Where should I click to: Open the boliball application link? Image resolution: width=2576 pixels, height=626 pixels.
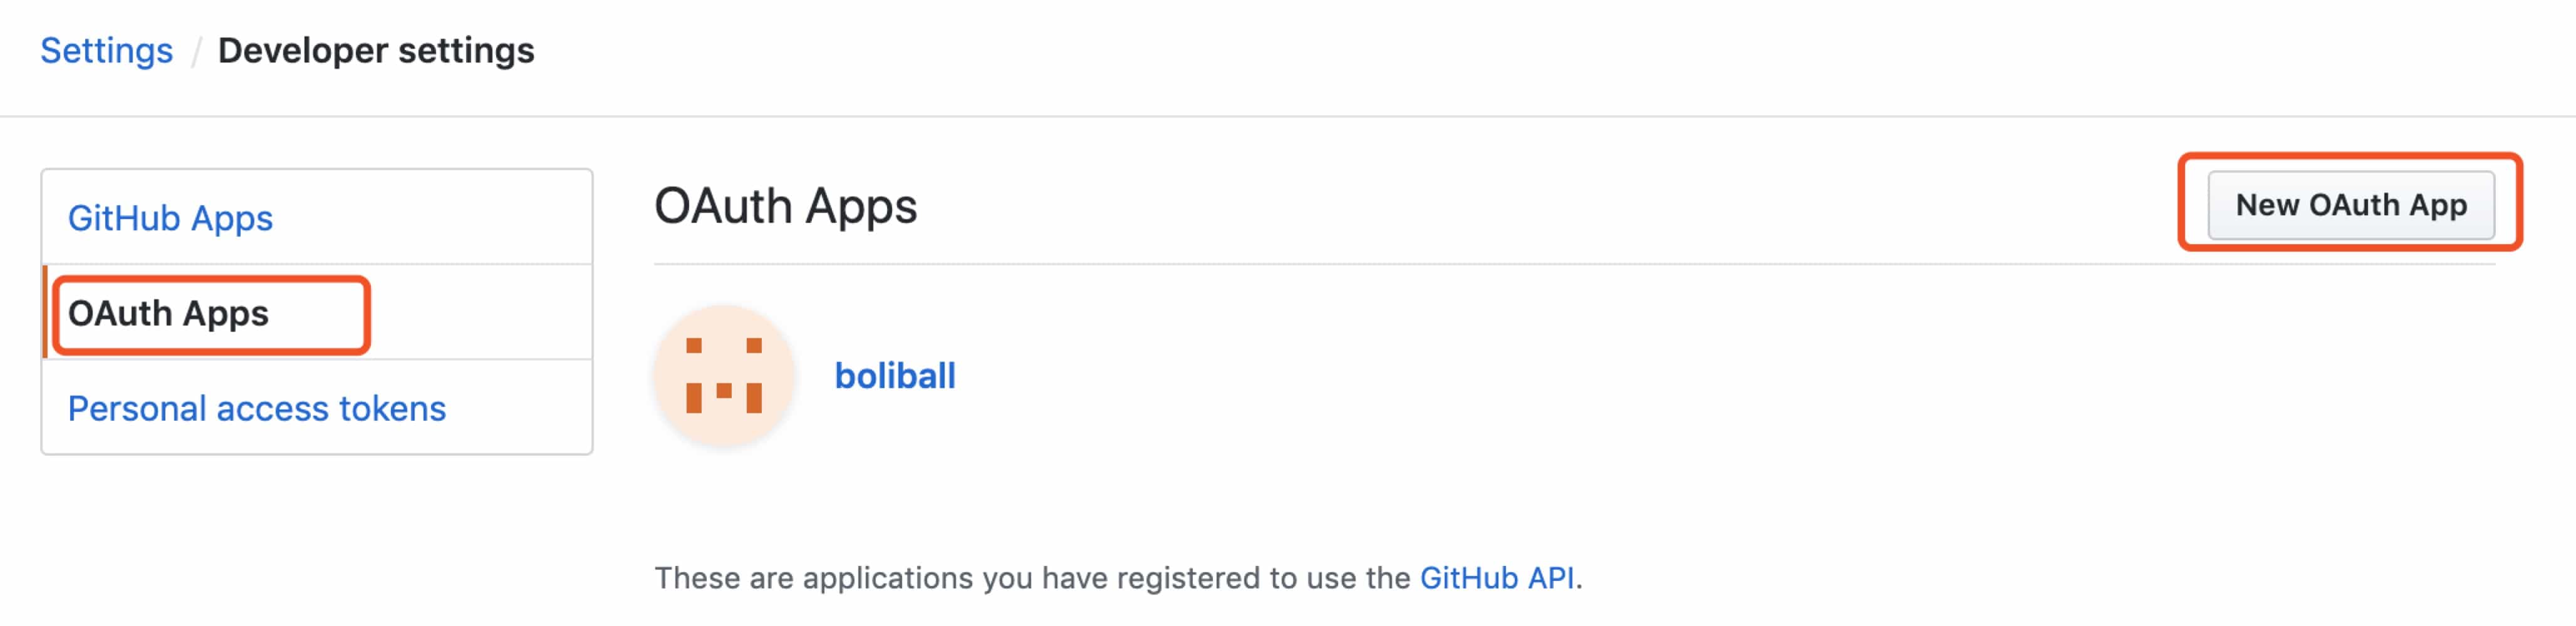click(x=895, y=376)
